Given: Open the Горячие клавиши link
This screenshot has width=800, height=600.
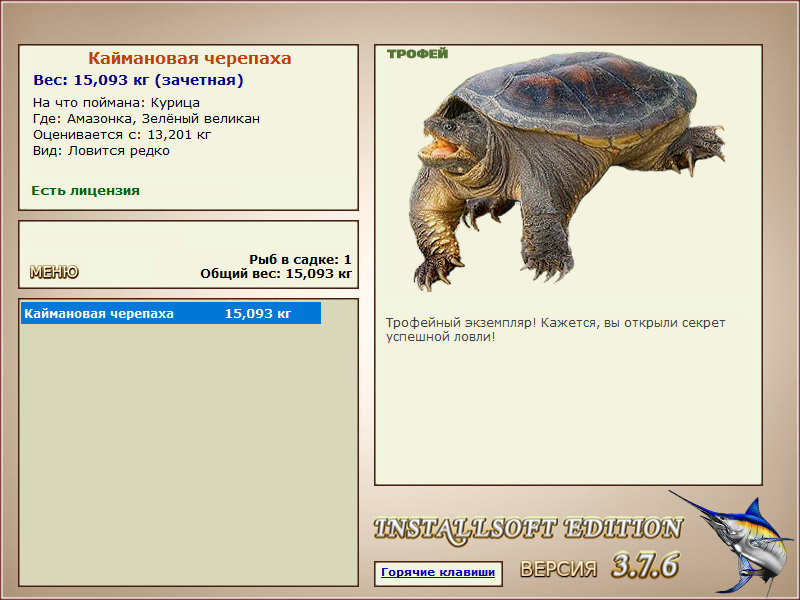Looking at the screenshot, I should coord(438,572).
